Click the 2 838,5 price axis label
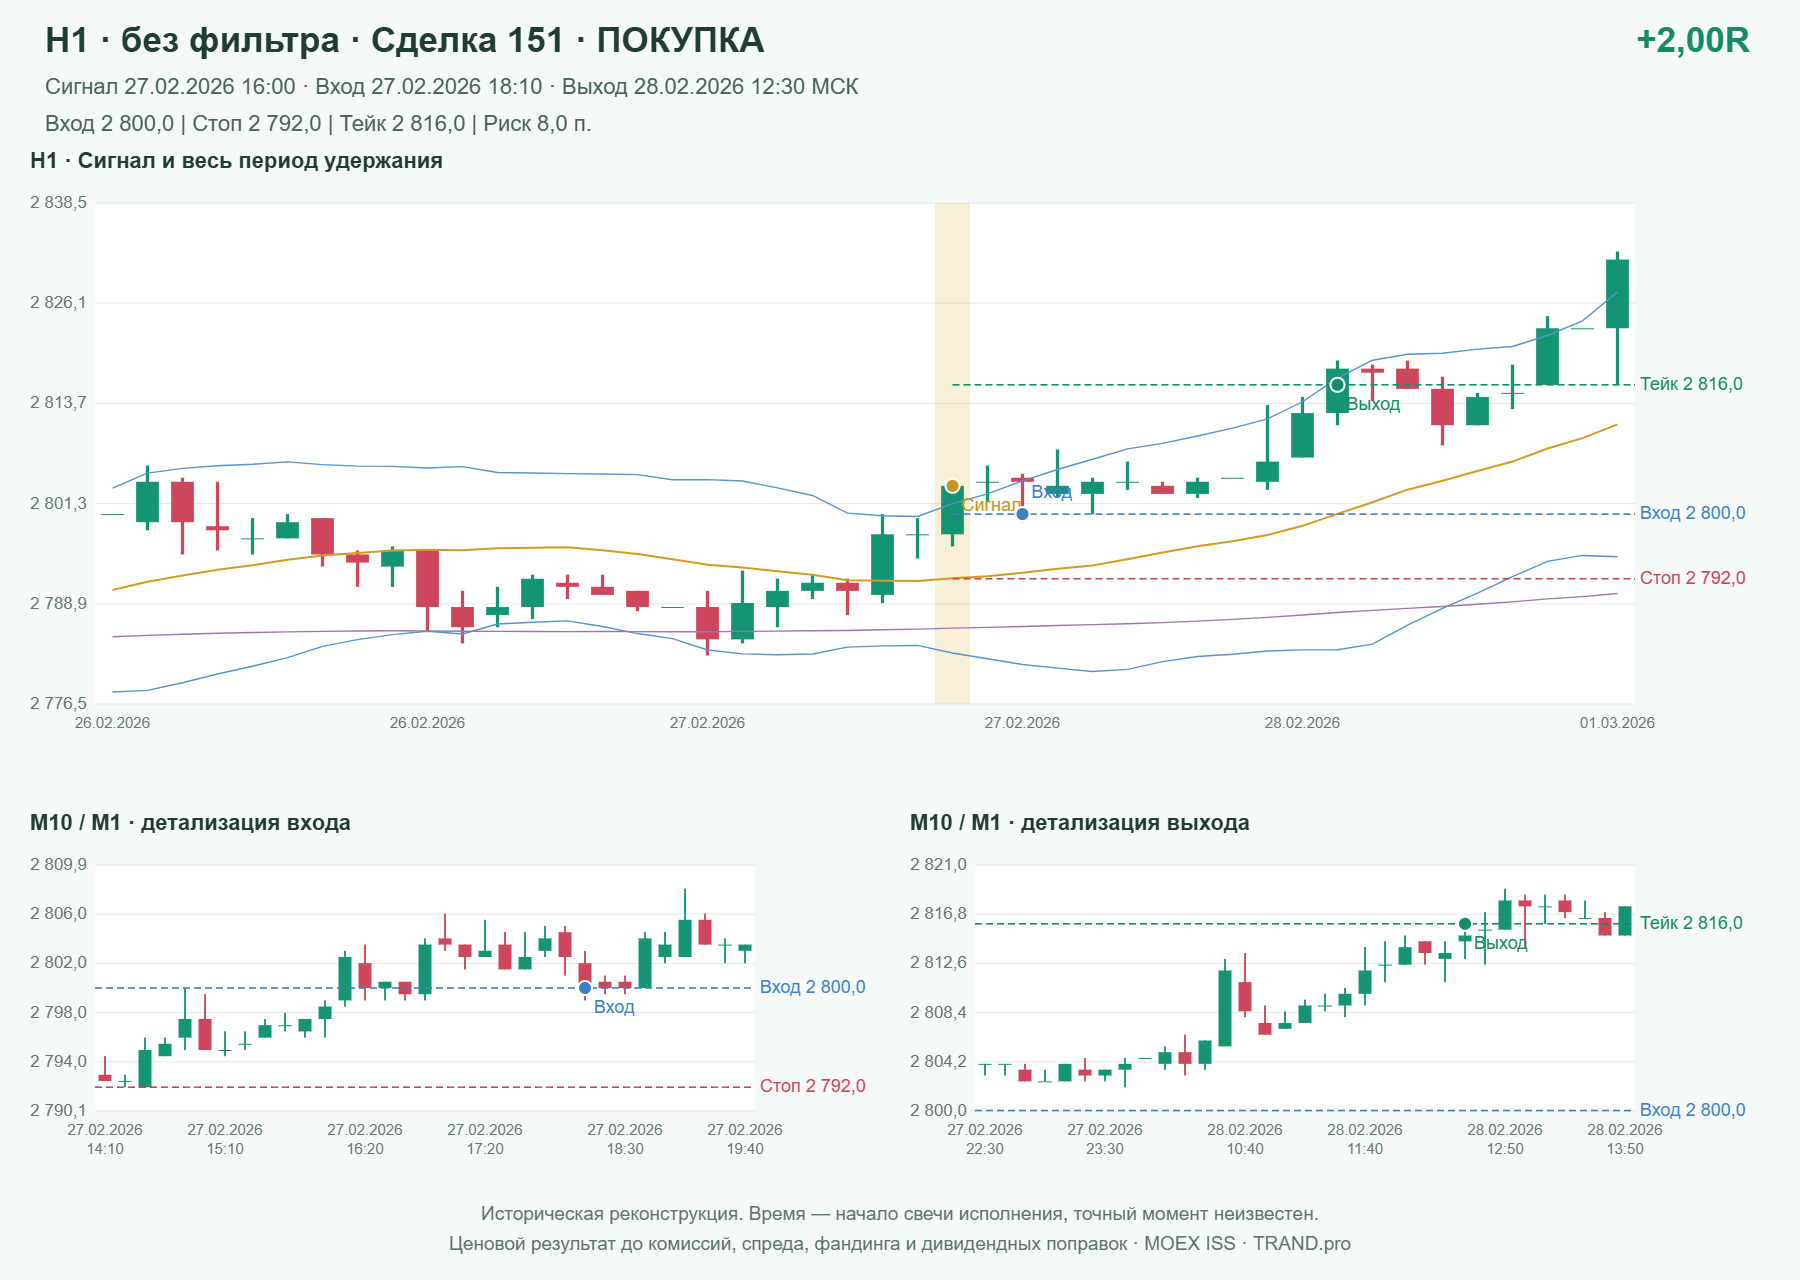This screenshot has width=1800, height=1280. click(58, 203)
